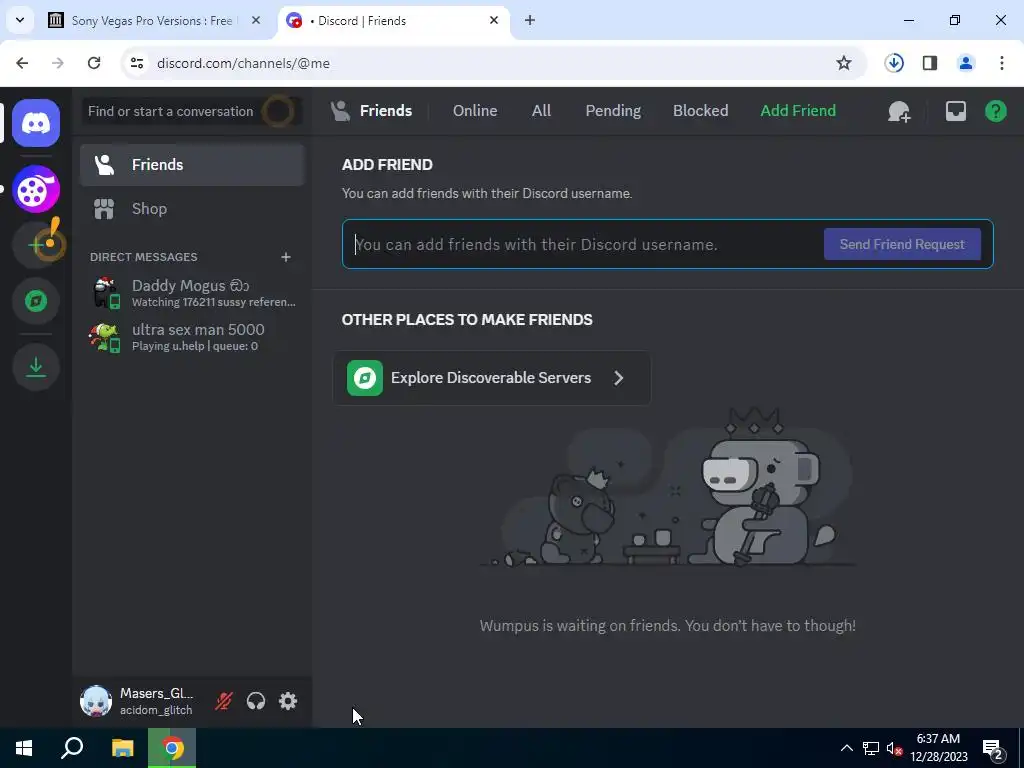Viewport: 1024px width, 768px height.
Task: Click the Masers_Gl user avatar
Action: coord(96,701)
